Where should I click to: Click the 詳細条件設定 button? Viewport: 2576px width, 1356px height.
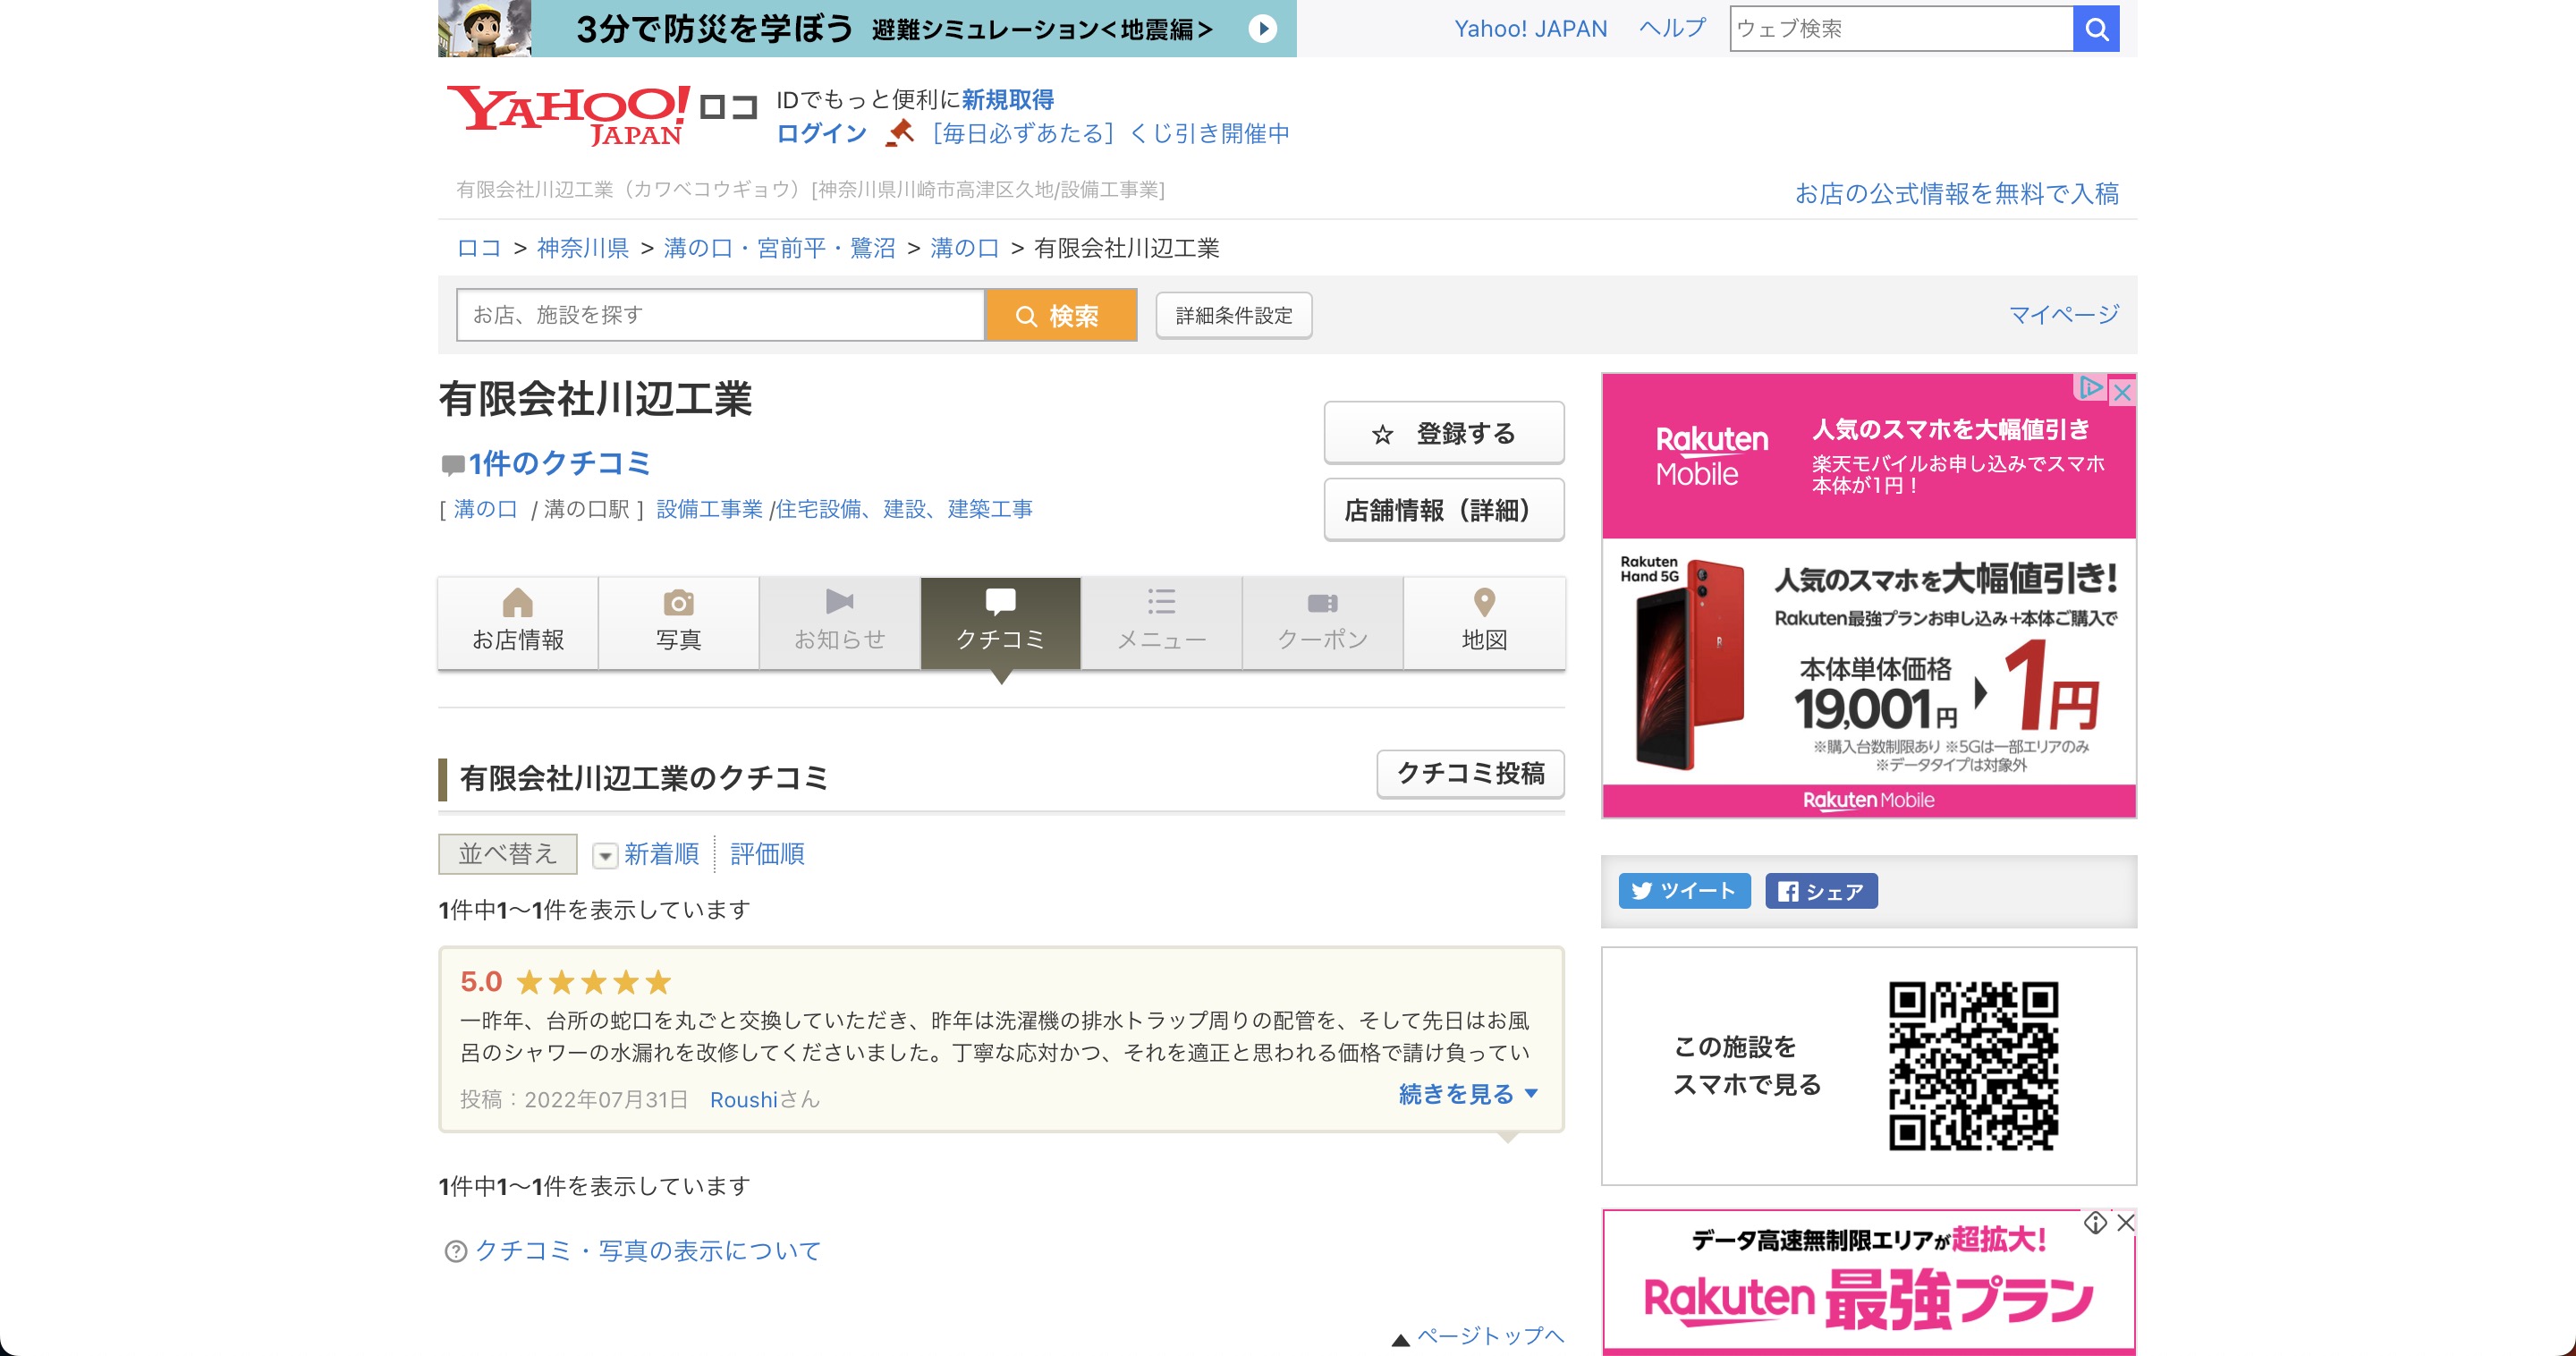coord(1233,316)
